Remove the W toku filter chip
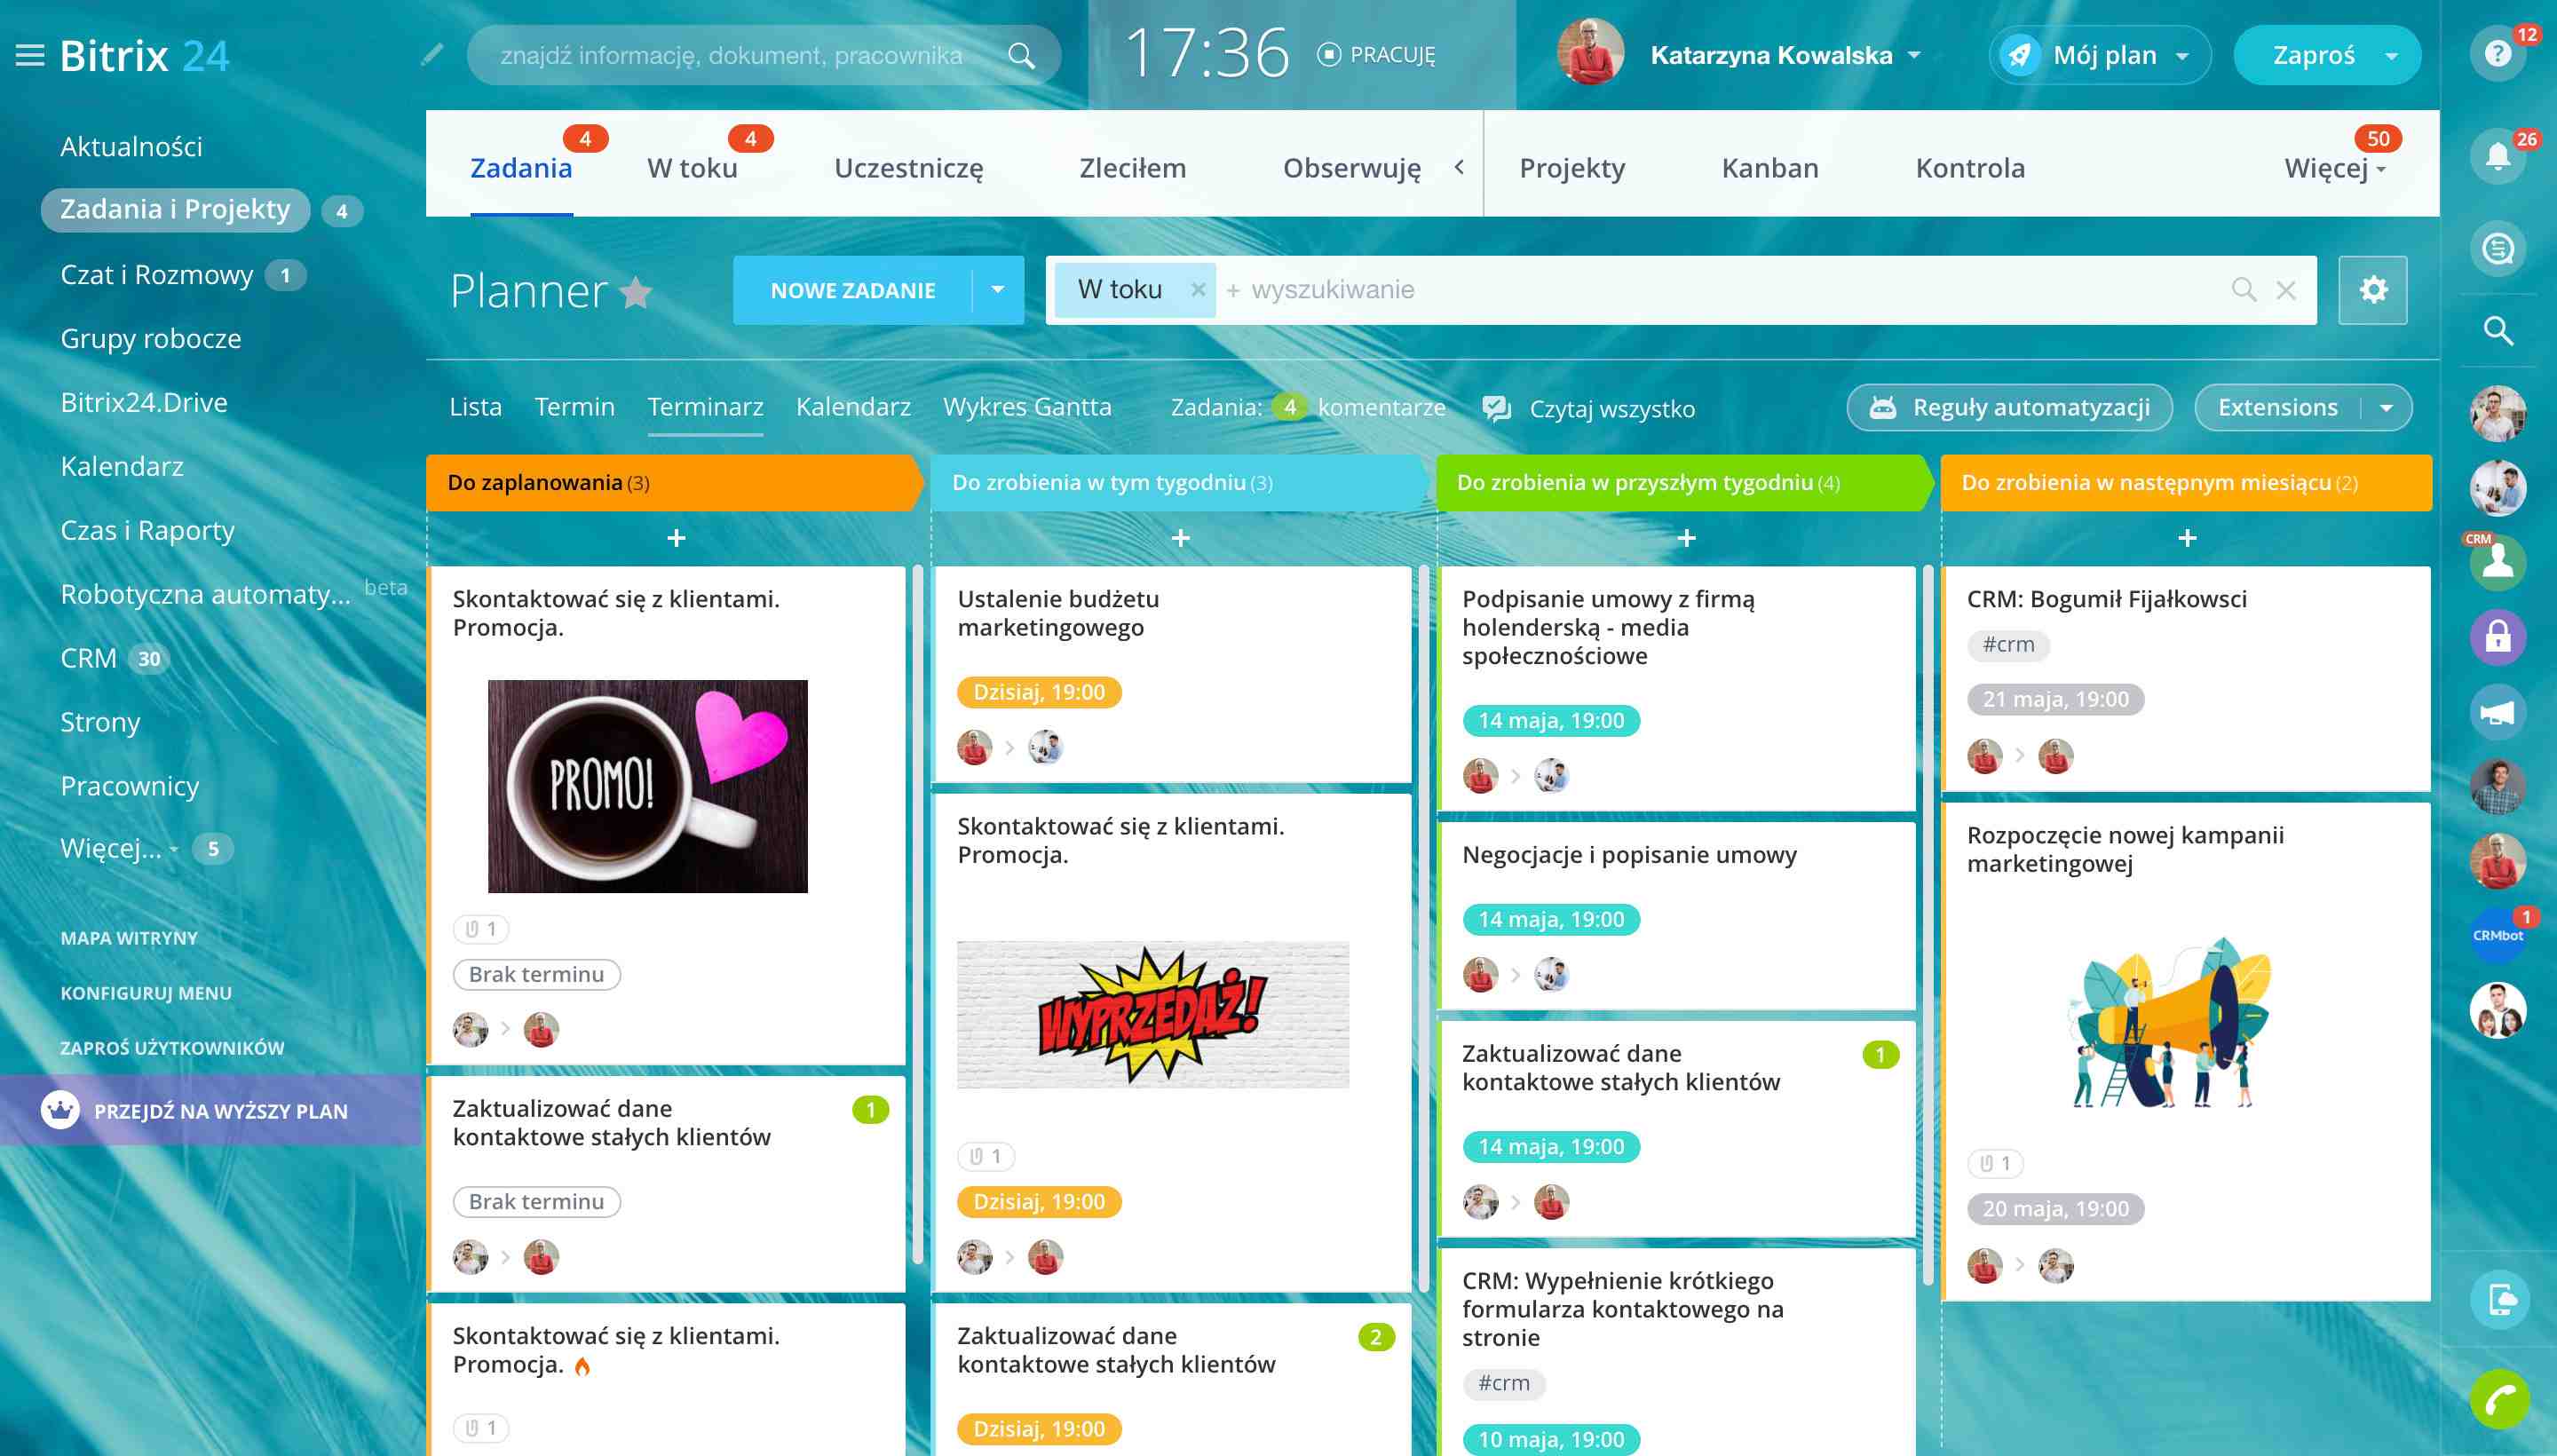 tap(1197, 290)
